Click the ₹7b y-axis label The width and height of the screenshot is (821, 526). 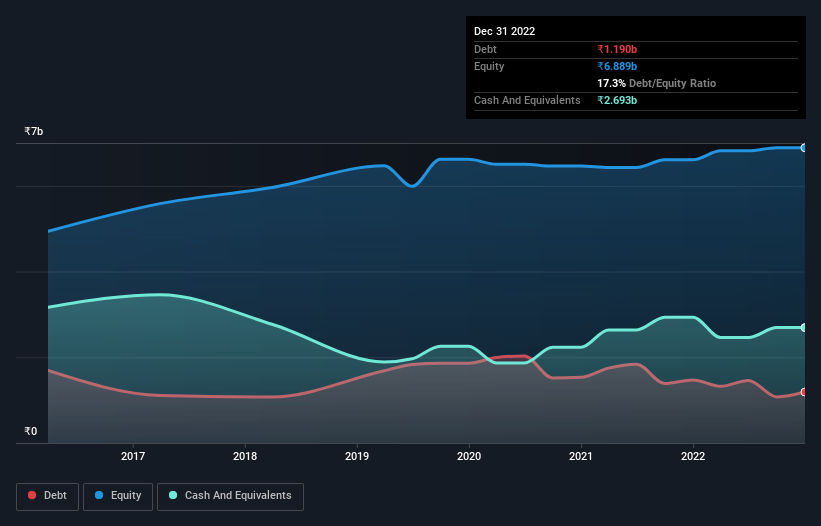click(34, 131)
